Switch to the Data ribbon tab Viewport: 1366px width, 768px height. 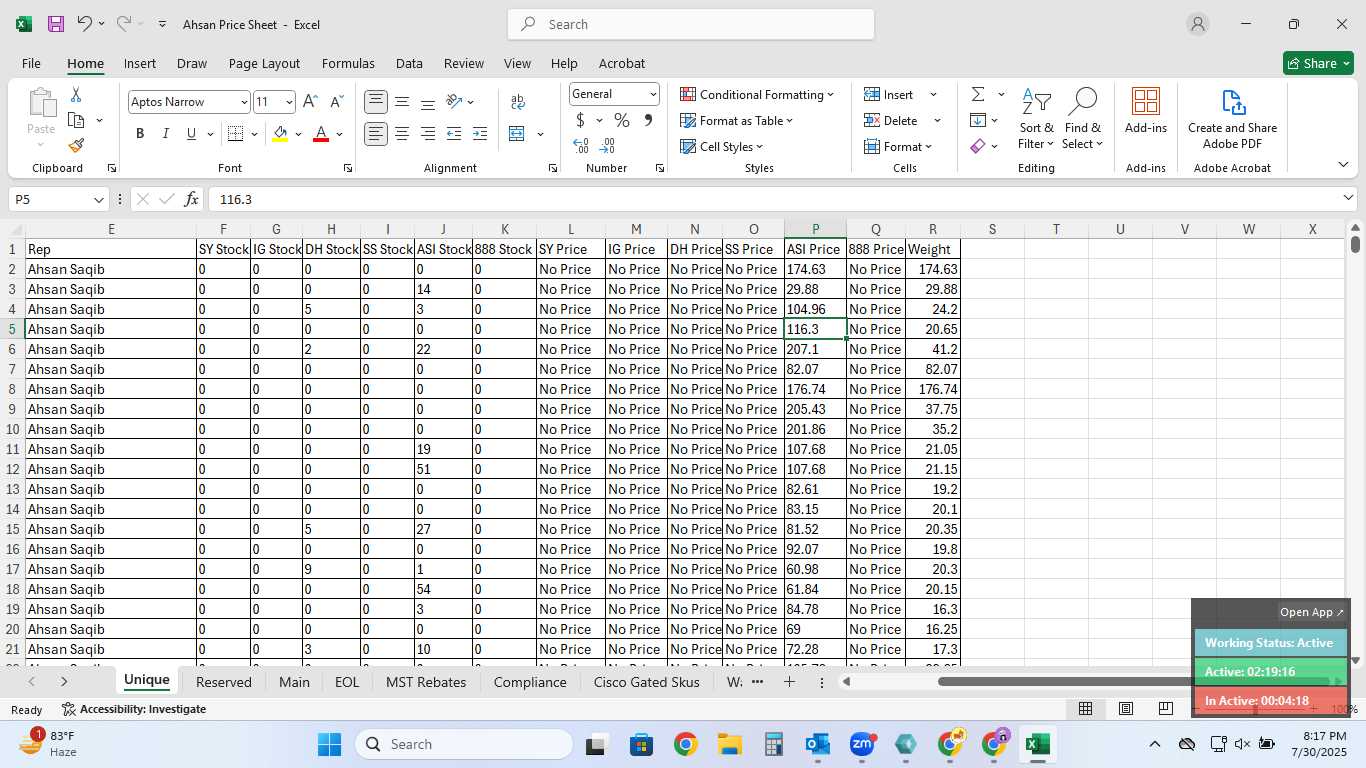click(x=409, y=63)
